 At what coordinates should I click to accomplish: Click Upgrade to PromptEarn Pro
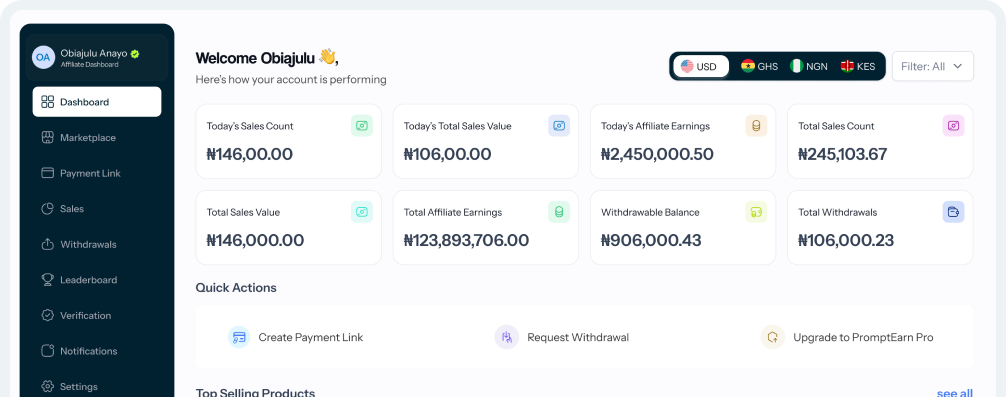847,337
